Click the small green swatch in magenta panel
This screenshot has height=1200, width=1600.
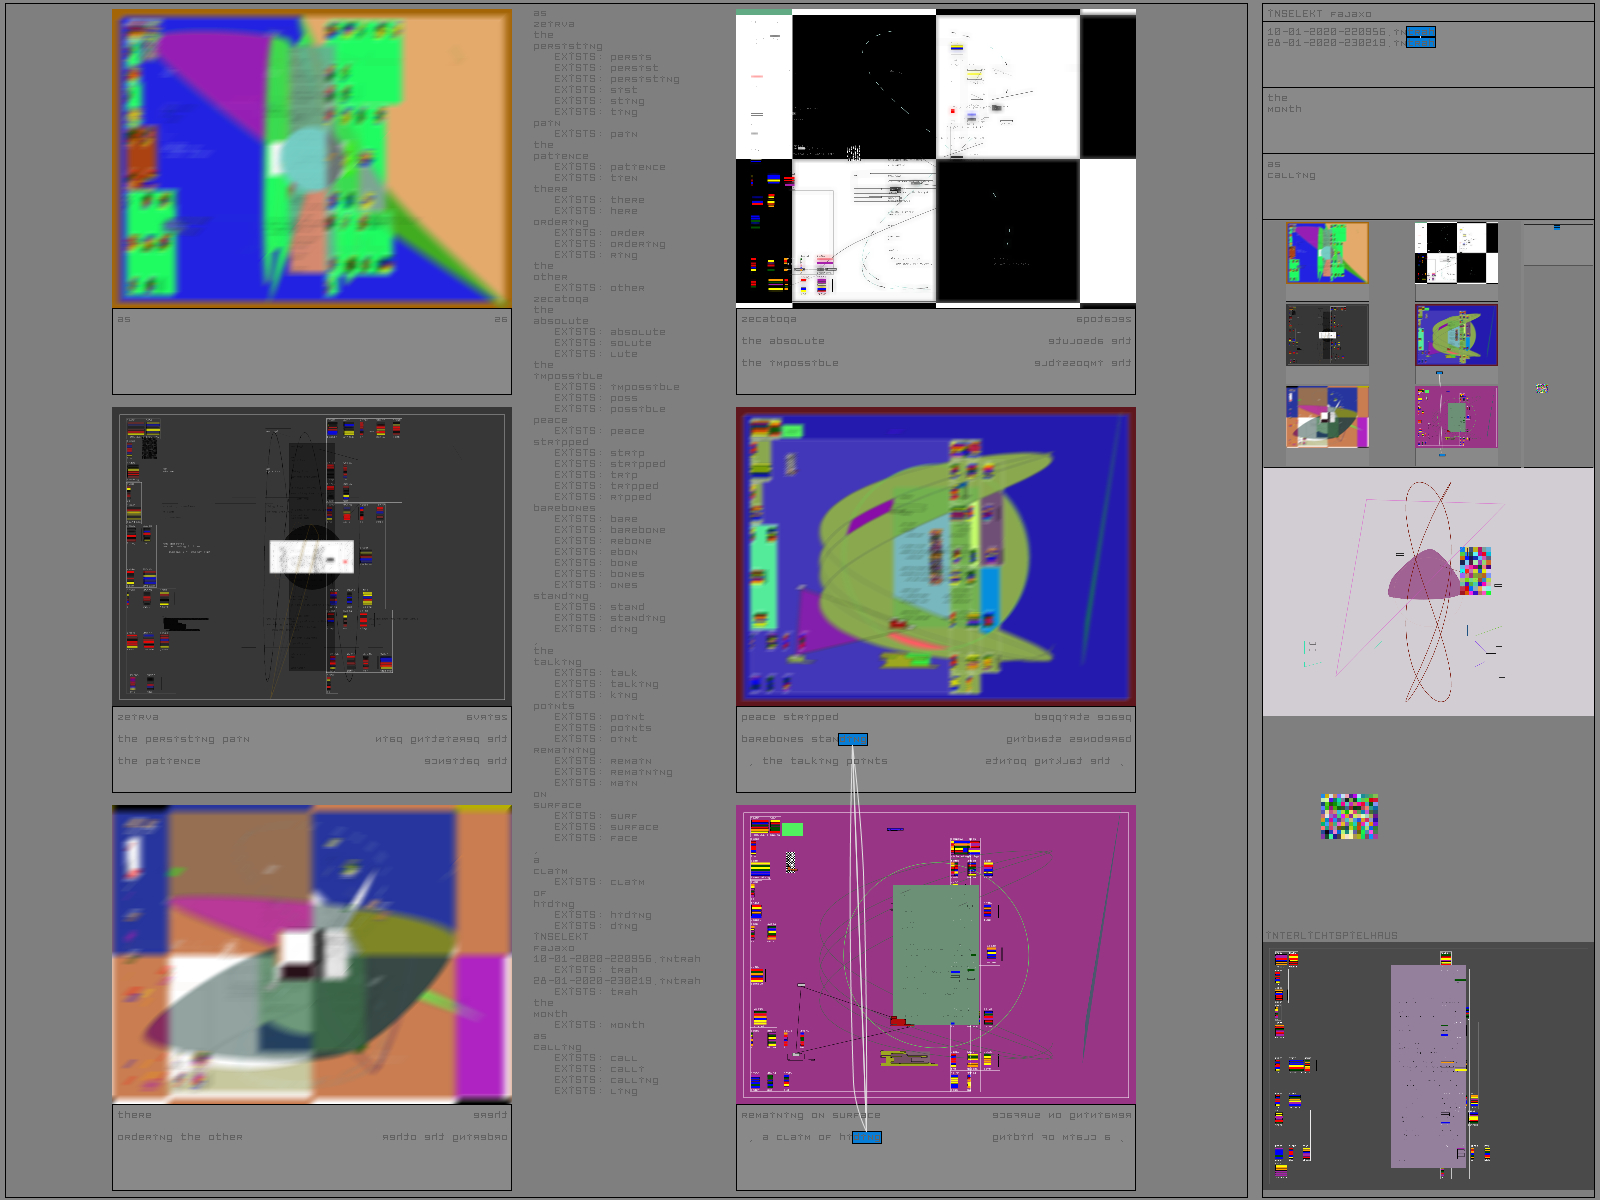click(x=792, y=829)
